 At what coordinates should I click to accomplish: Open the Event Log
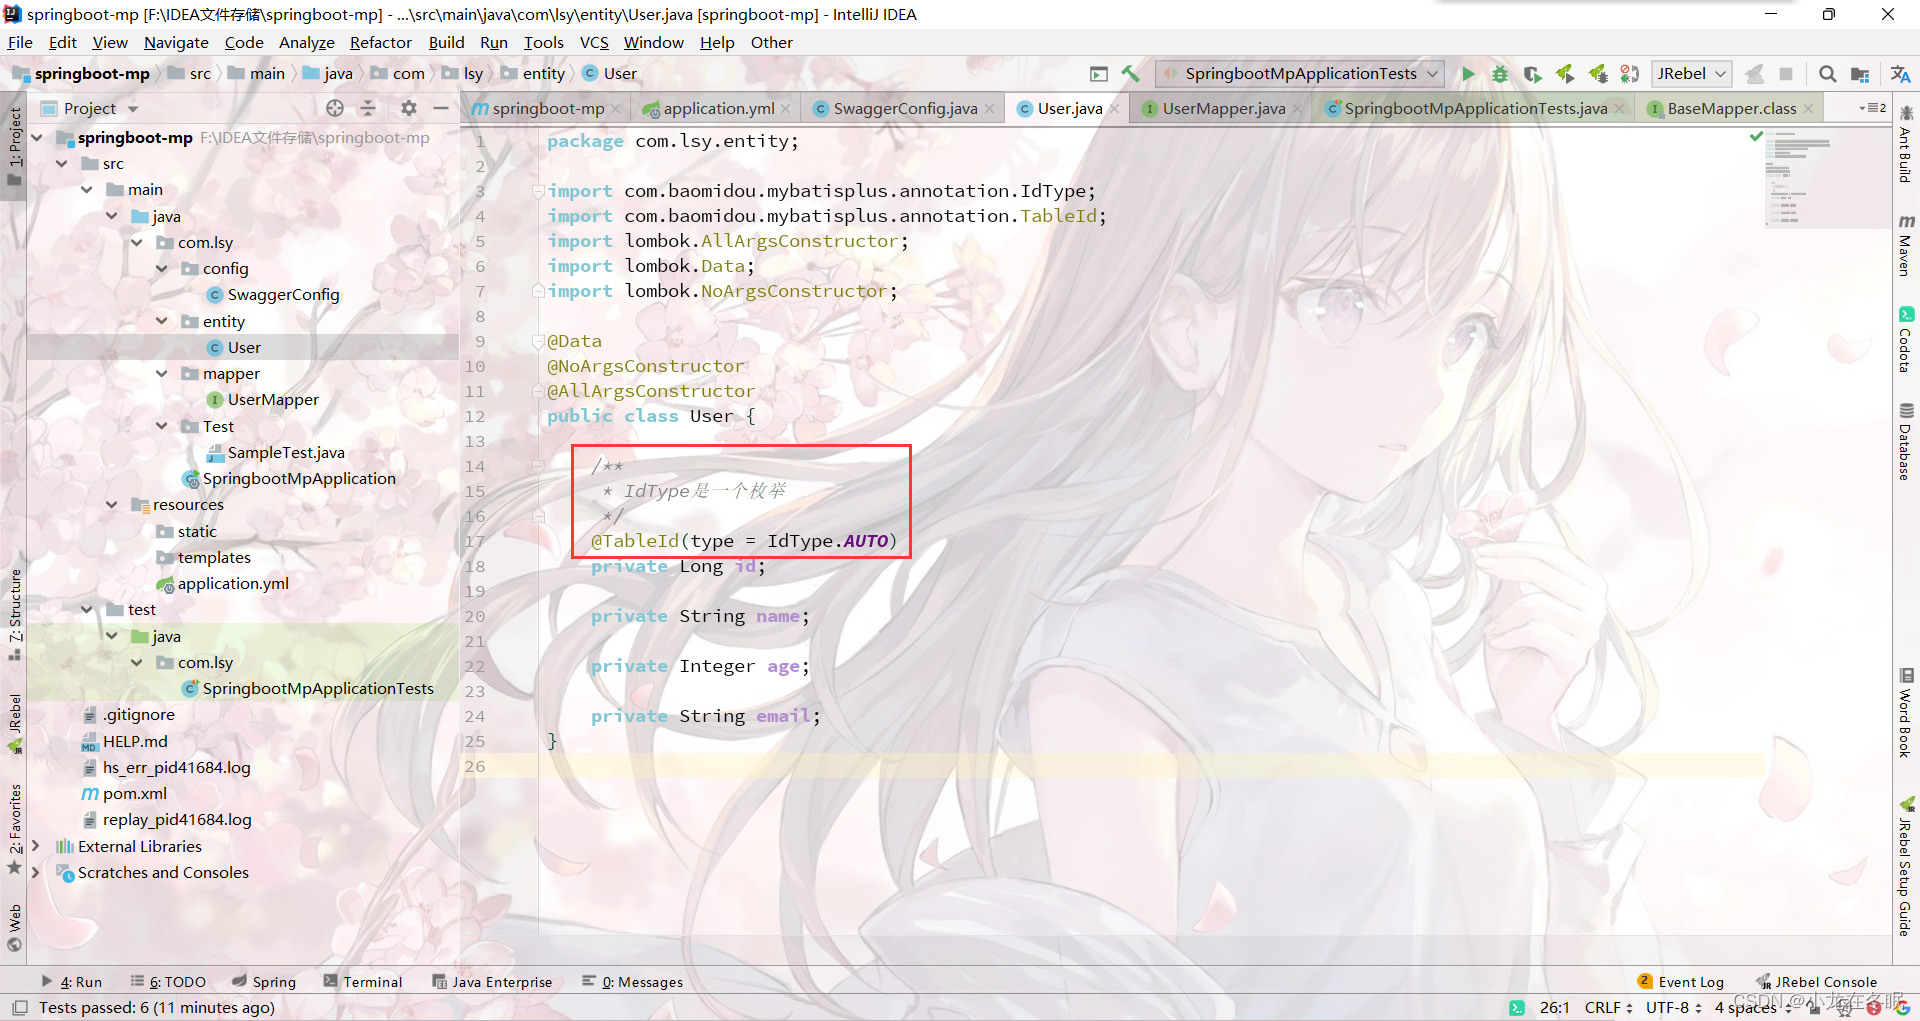[x=1690, y=981]
